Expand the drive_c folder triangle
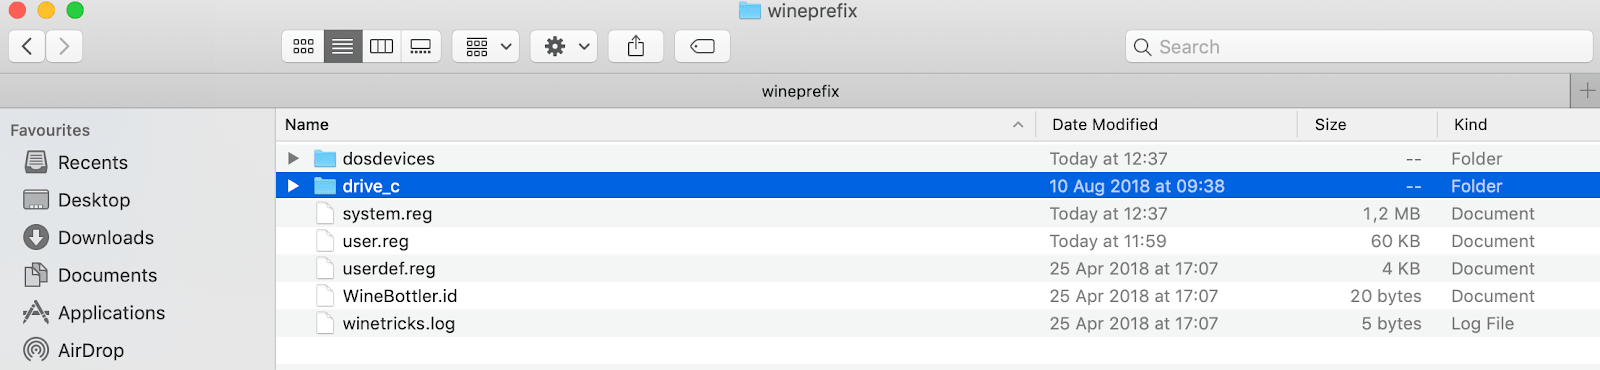Viewport: 1600px width, 370px height. point(293,186)
